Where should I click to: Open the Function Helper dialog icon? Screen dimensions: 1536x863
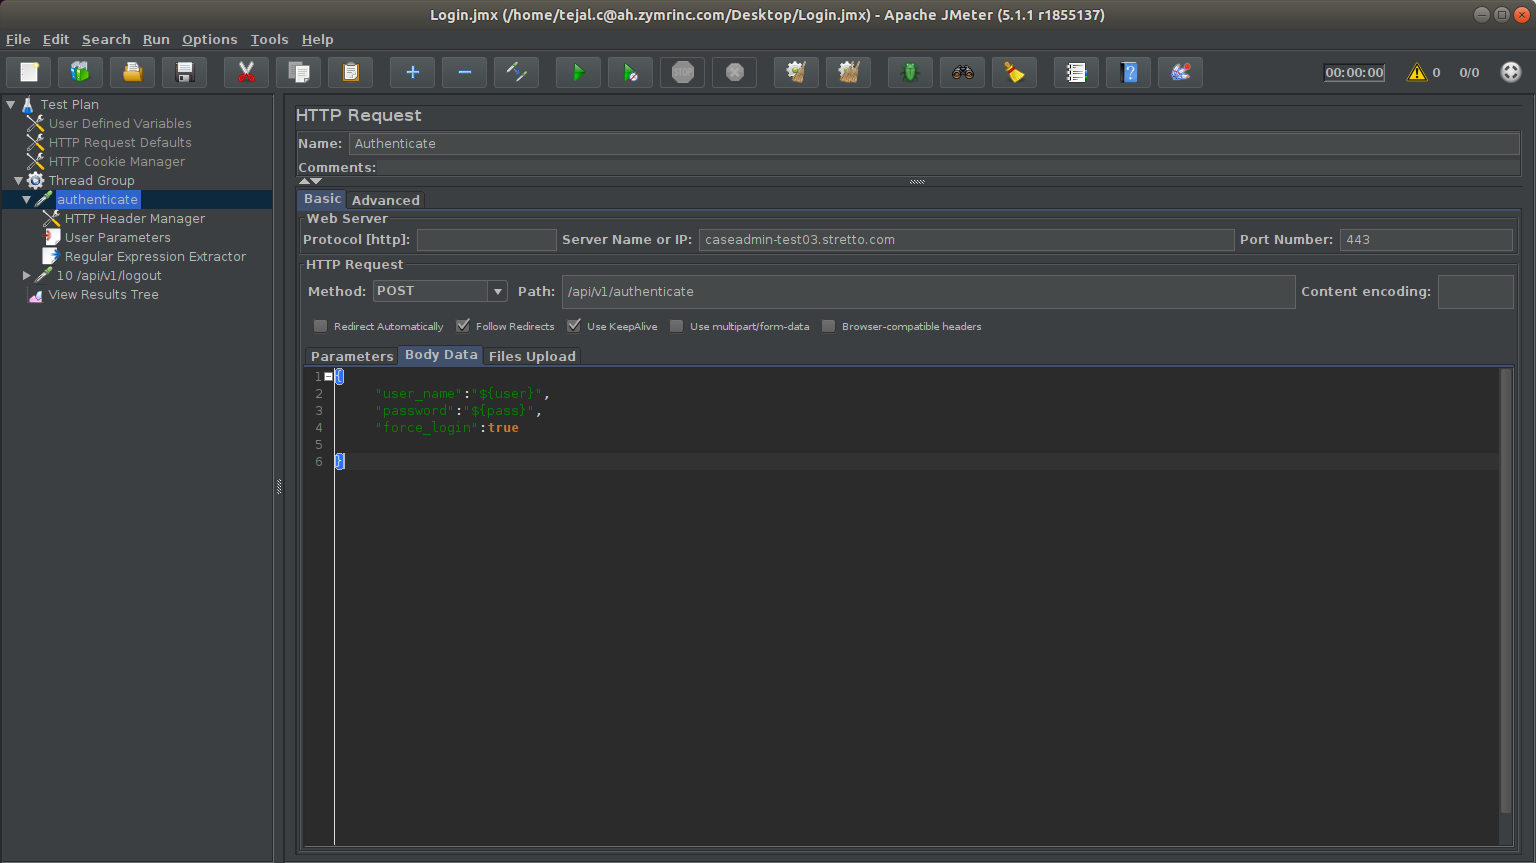tap(1076, 72)
